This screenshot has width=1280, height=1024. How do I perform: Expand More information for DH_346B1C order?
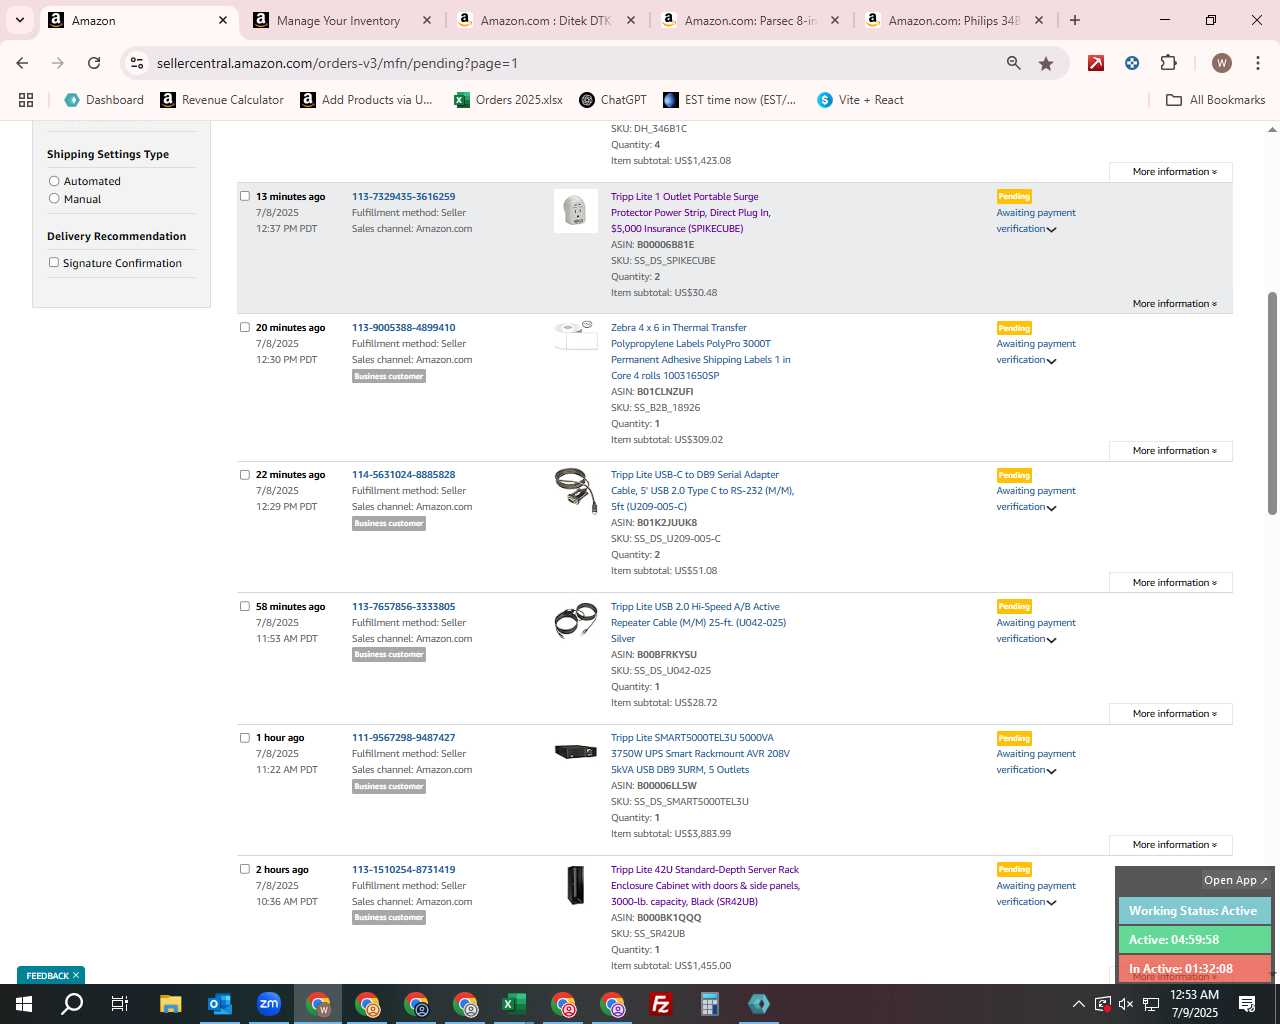1171,172
